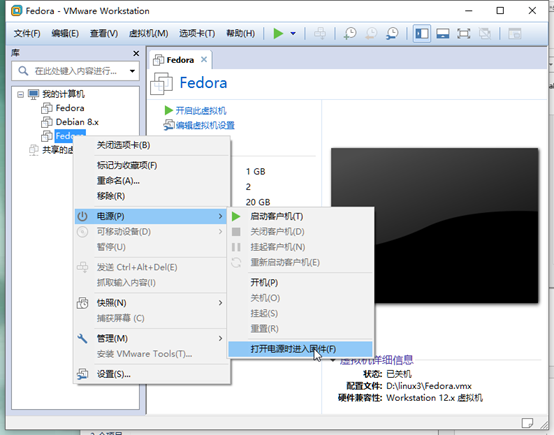Click the console view toolbar icon at far right
This screenshot has width=554, height=435.
click(515, 34)
